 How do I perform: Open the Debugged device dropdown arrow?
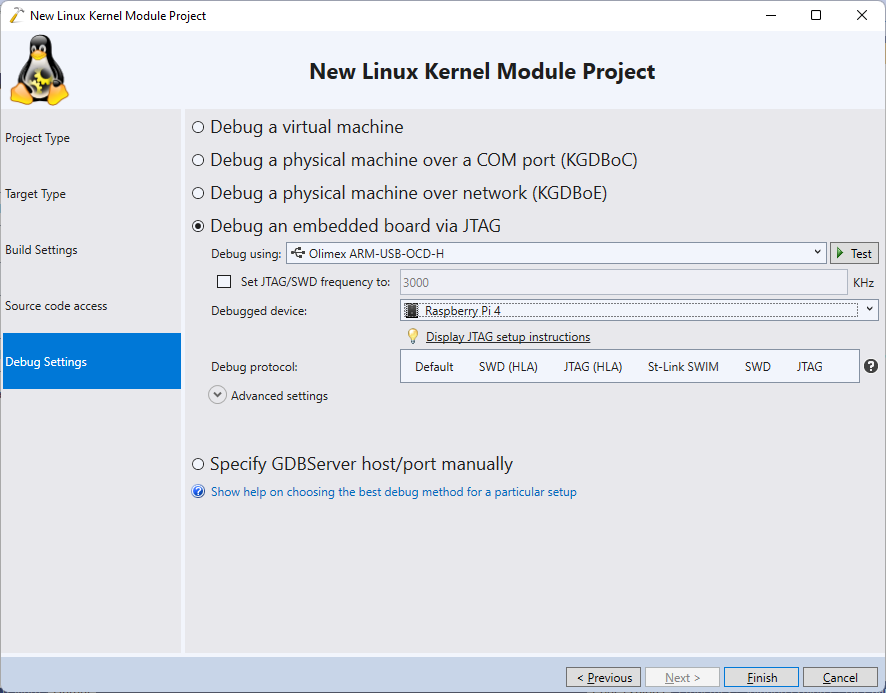click(870, 309)
